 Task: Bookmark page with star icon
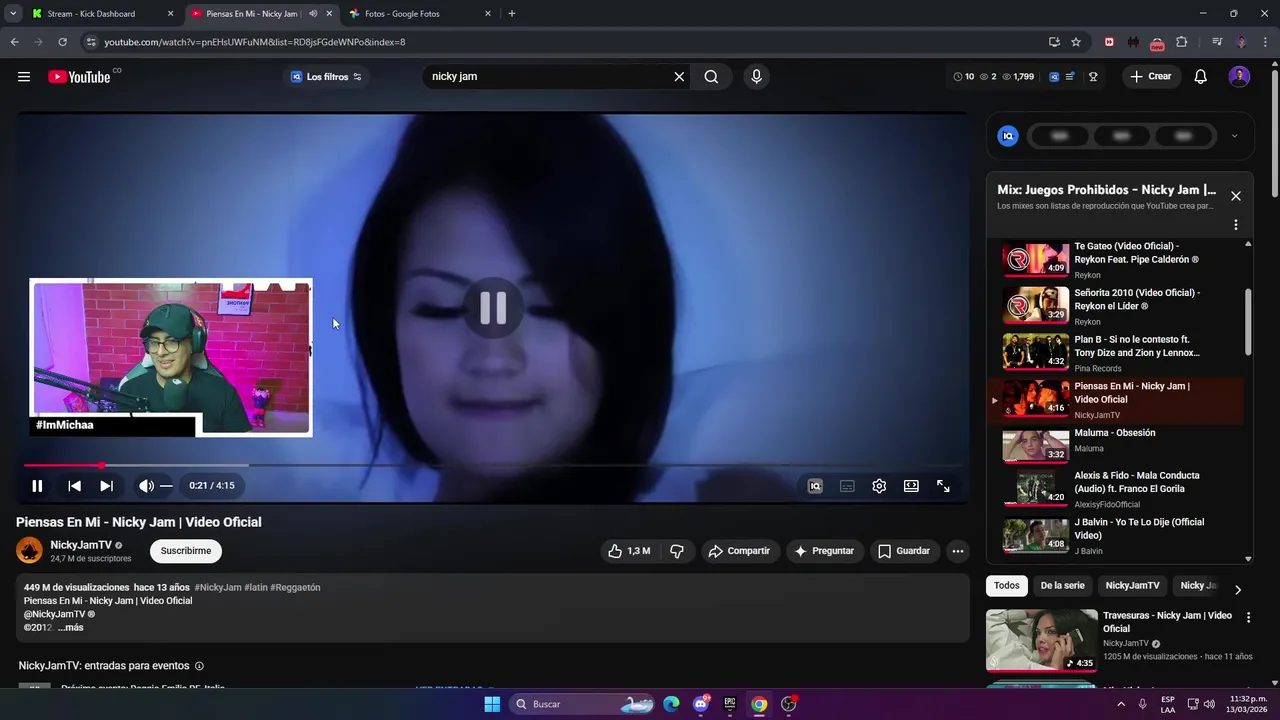(1076, 42)
